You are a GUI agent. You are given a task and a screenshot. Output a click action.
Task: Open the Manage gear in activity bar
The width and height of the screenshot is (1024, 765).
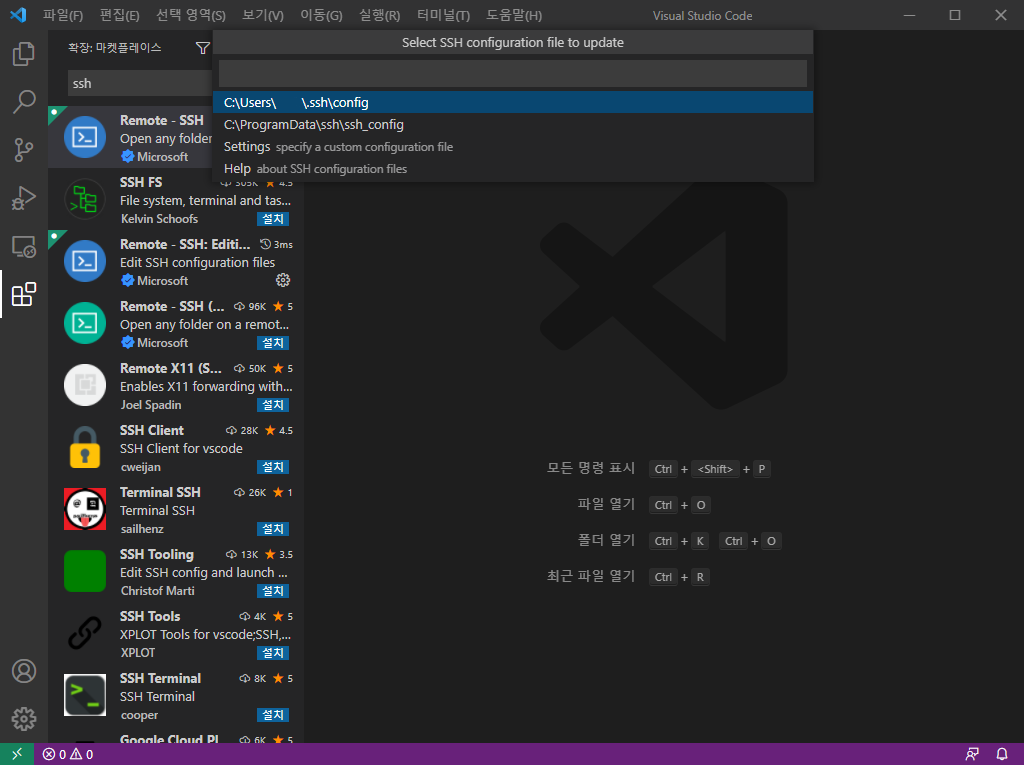24,719
